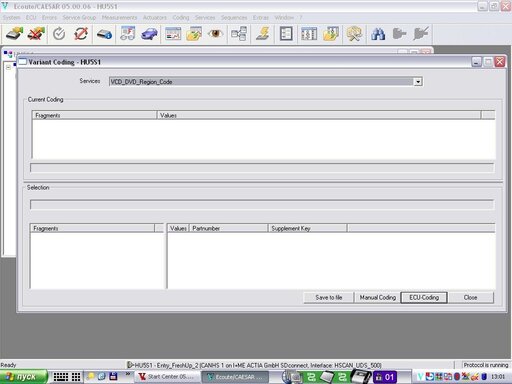Open the ECU menu
Screen dimensions: 512x384
coord(31,18)
